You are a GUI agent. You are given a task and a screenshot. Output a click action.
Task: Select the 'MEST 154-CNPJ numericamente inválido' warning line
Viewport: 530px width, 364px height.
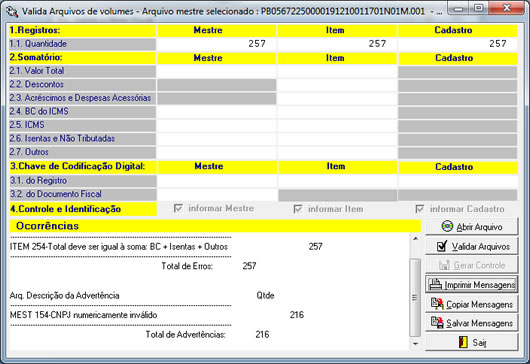point(83,315)
